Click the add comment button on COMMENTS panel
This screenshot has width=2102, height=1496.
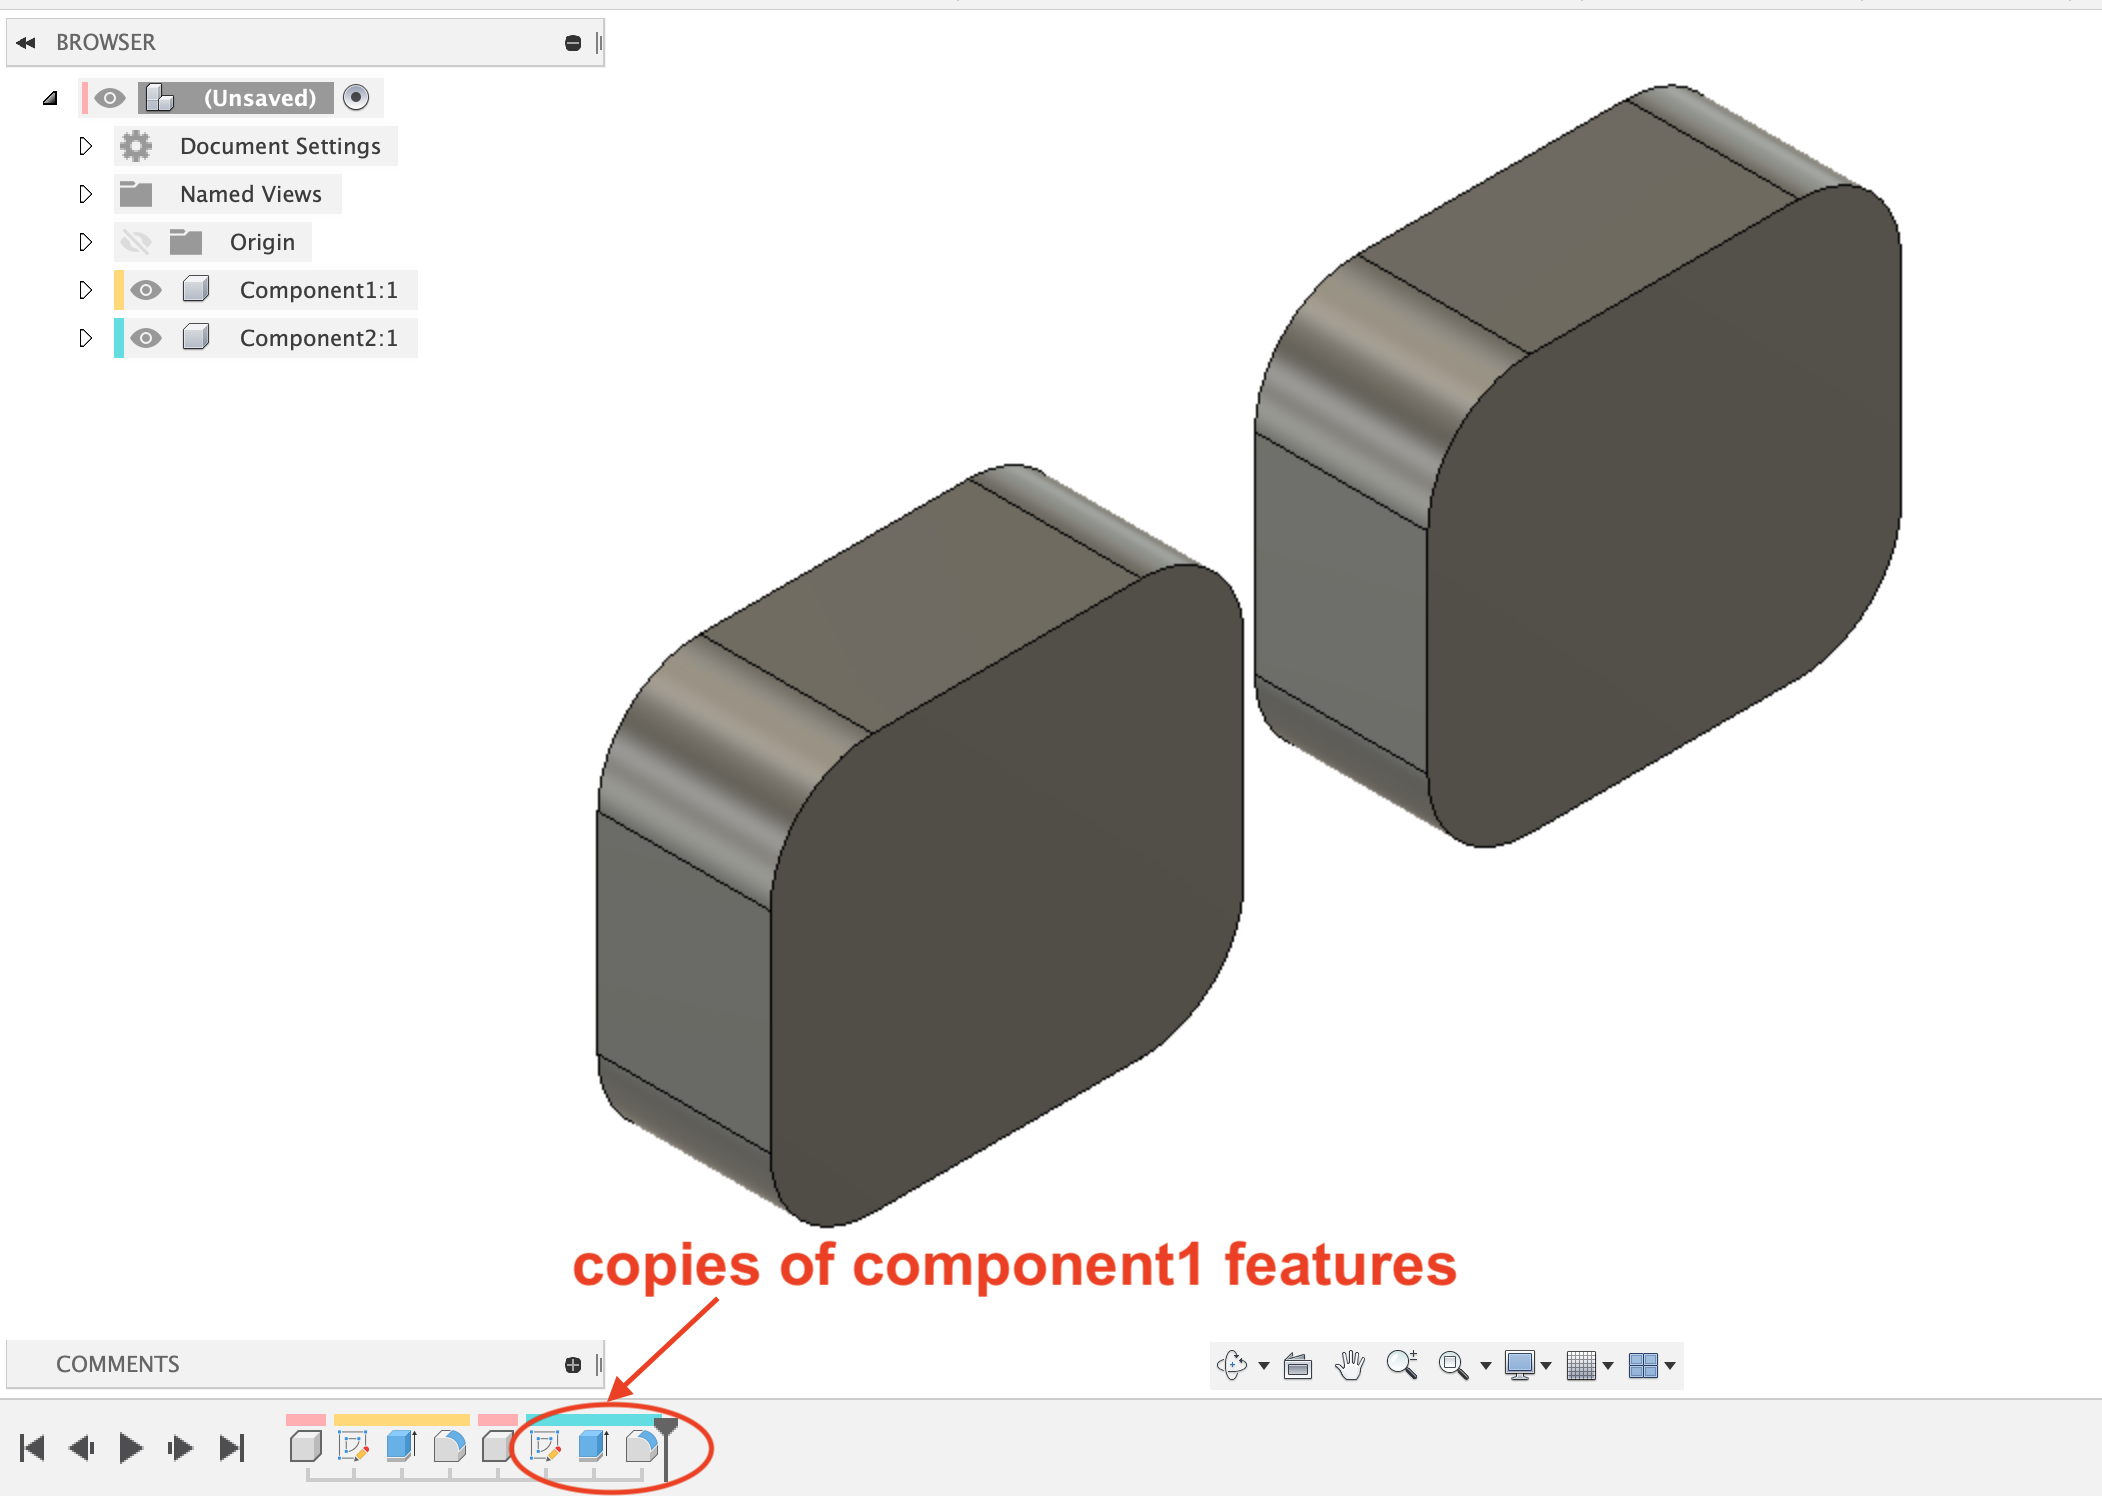click(573, 1363)
